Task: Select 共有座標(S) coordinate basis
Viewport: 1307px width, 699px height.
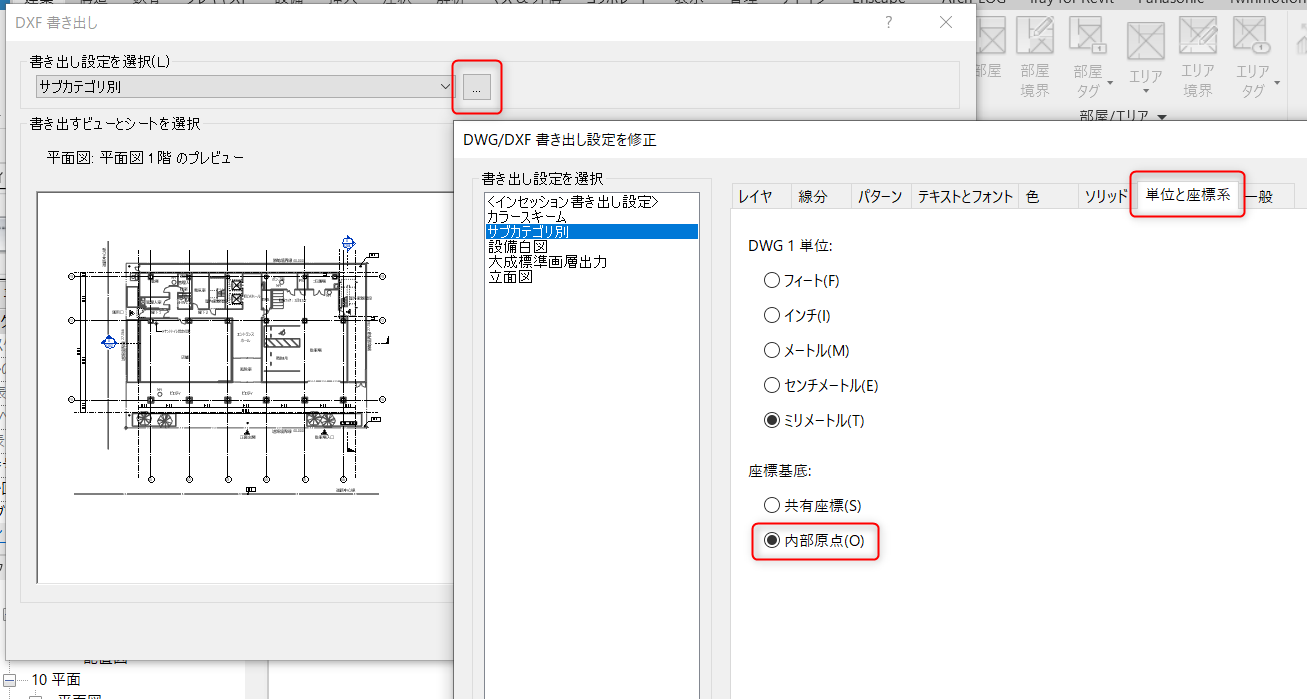Action: pyautogui.click(x=771, y=506)
